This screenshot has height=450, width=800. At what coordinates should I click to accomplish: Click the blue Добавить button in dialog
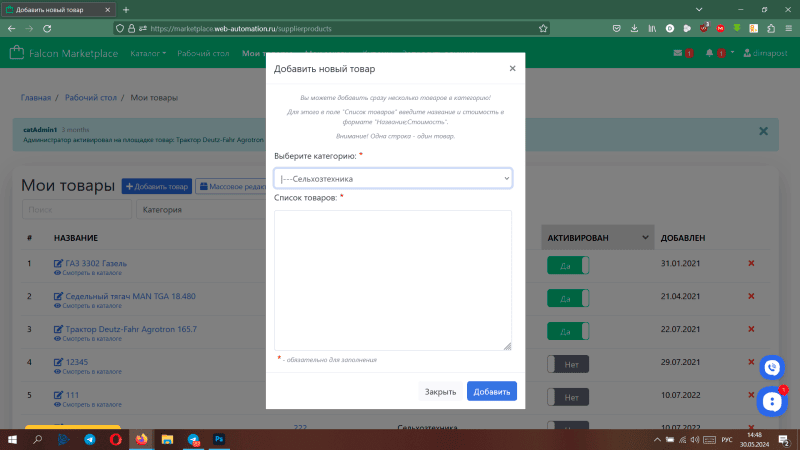point(492,391)
